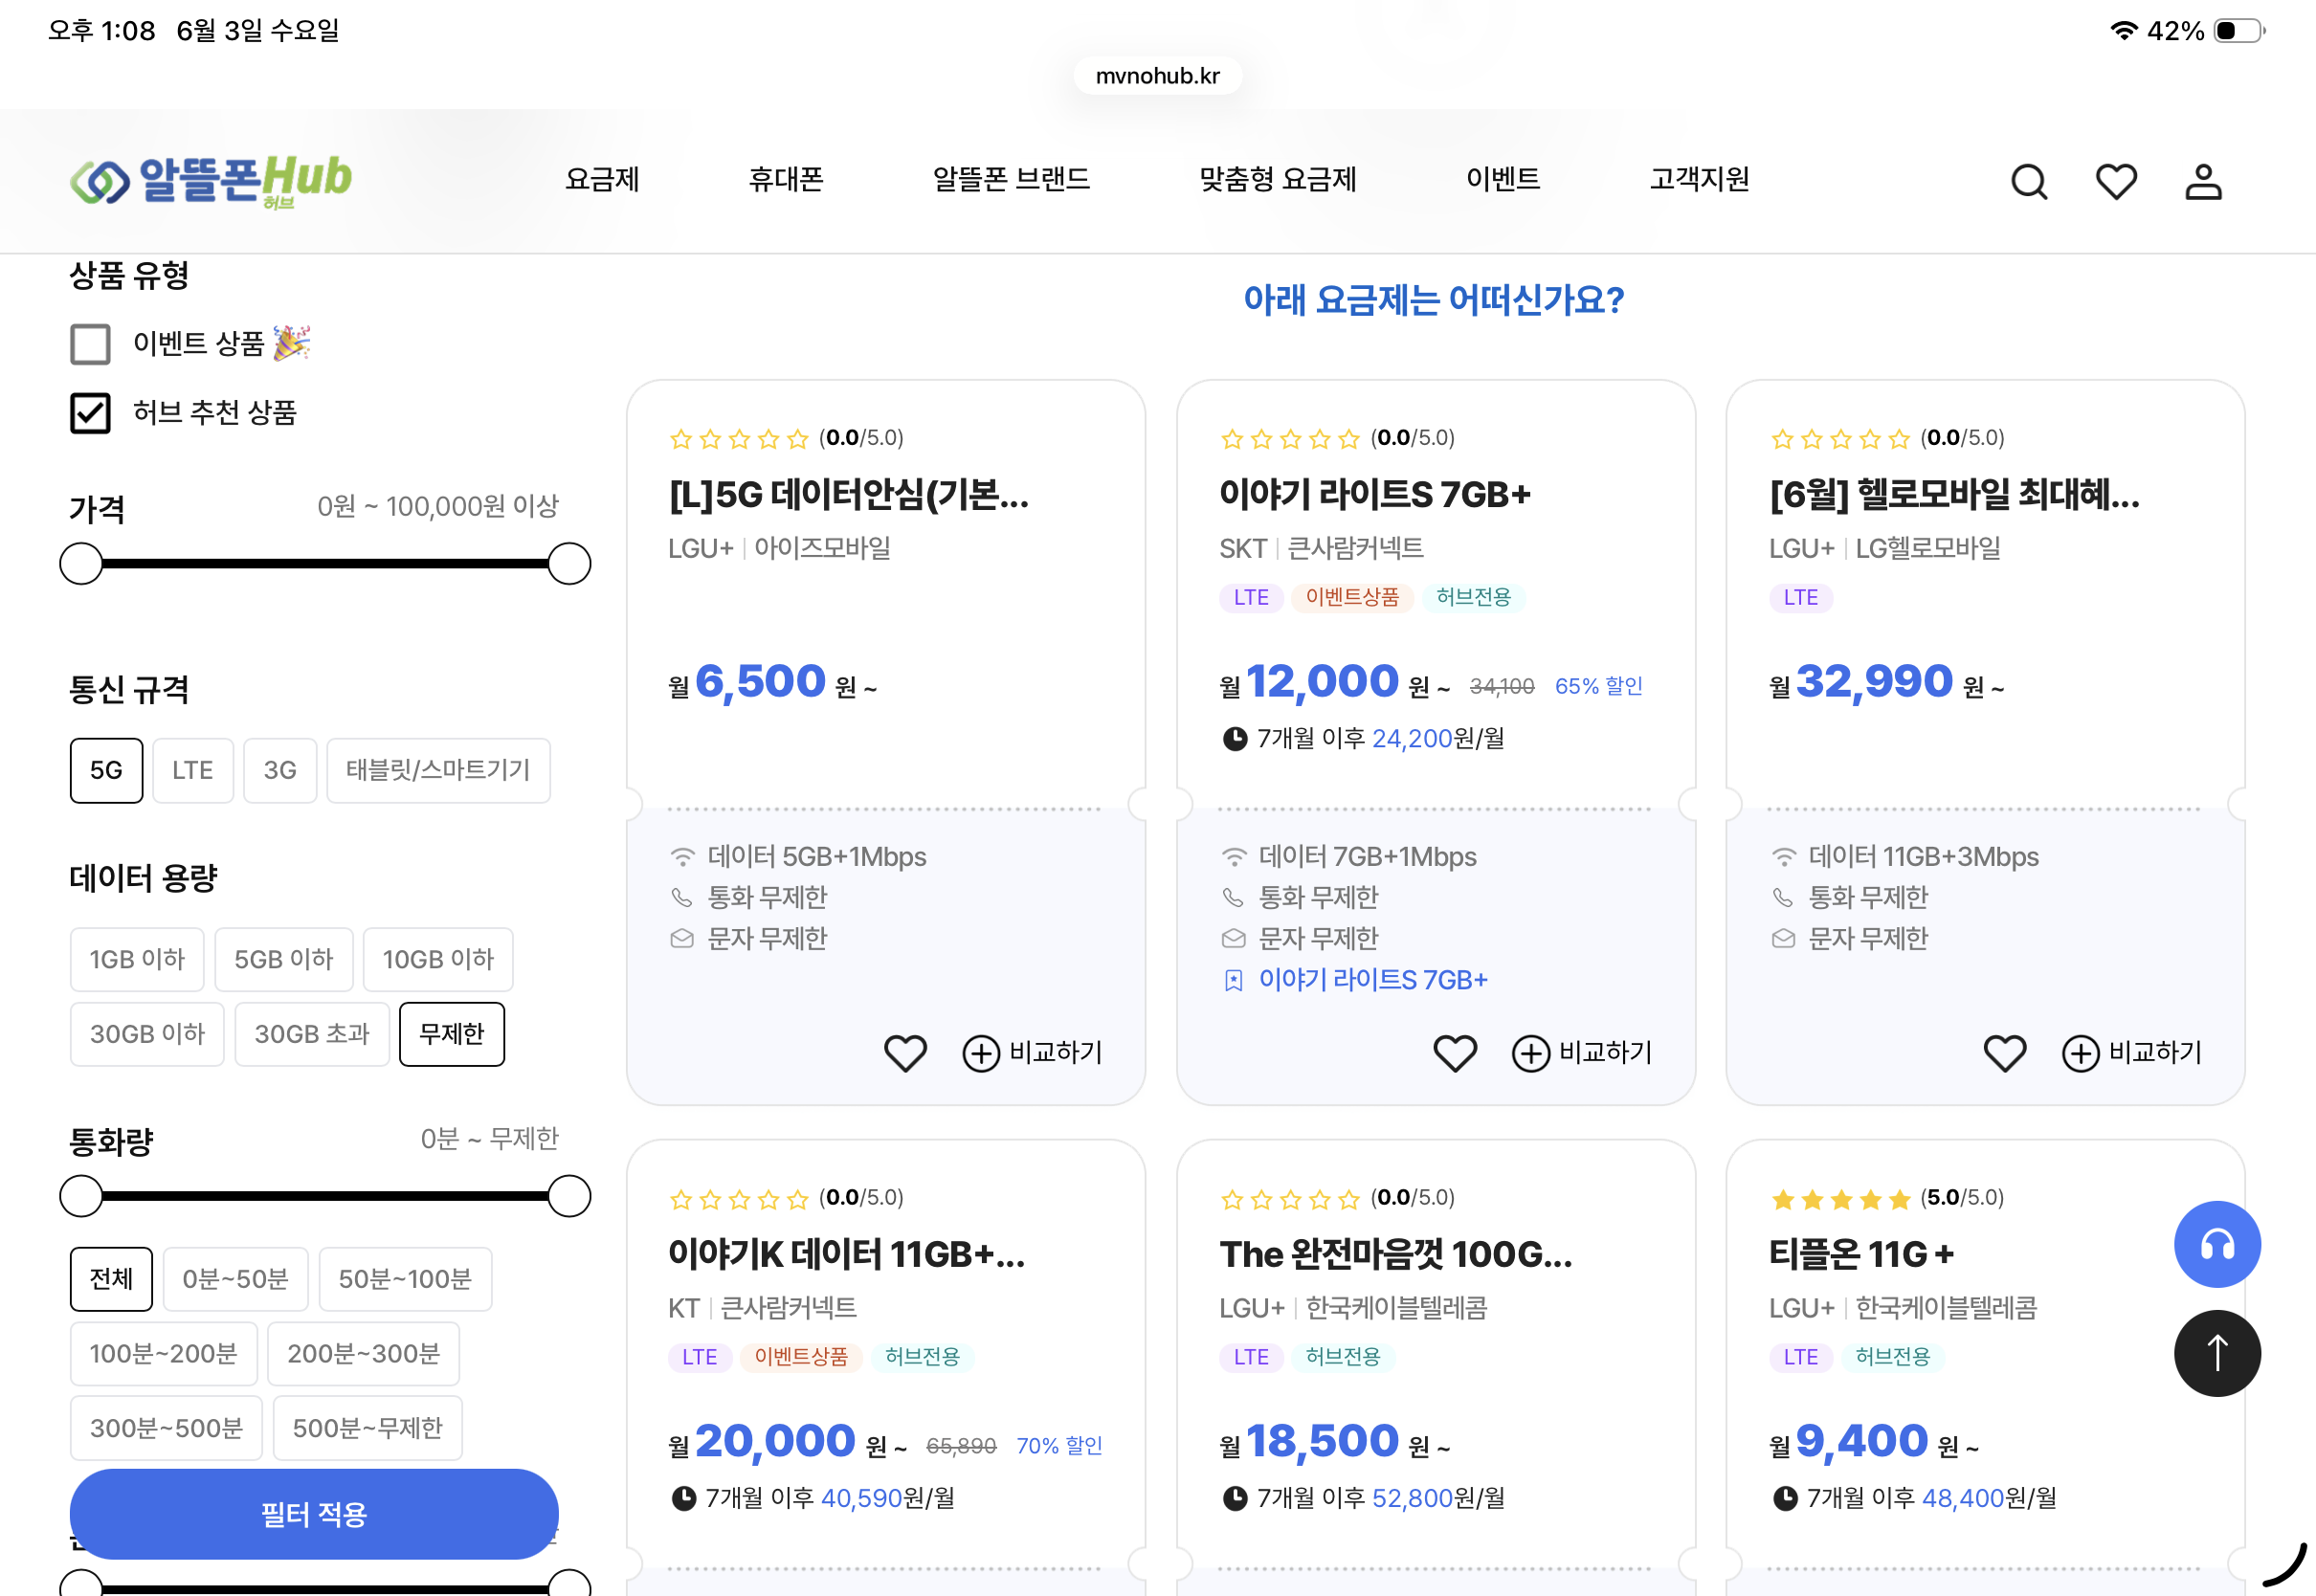This screenshot has height=1596, width=2316.
Task: Open the search magnifier icon in header
Action: (2029, 182)
